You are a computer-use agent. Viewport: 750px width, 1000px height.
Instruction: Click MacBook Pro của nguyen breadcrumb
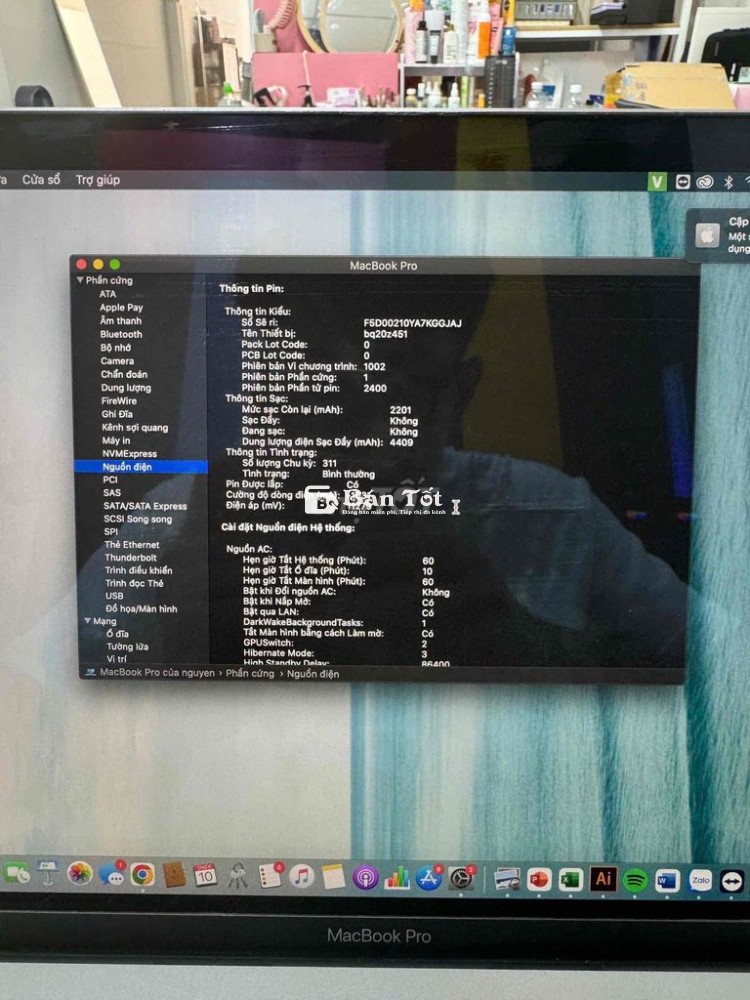157,673
